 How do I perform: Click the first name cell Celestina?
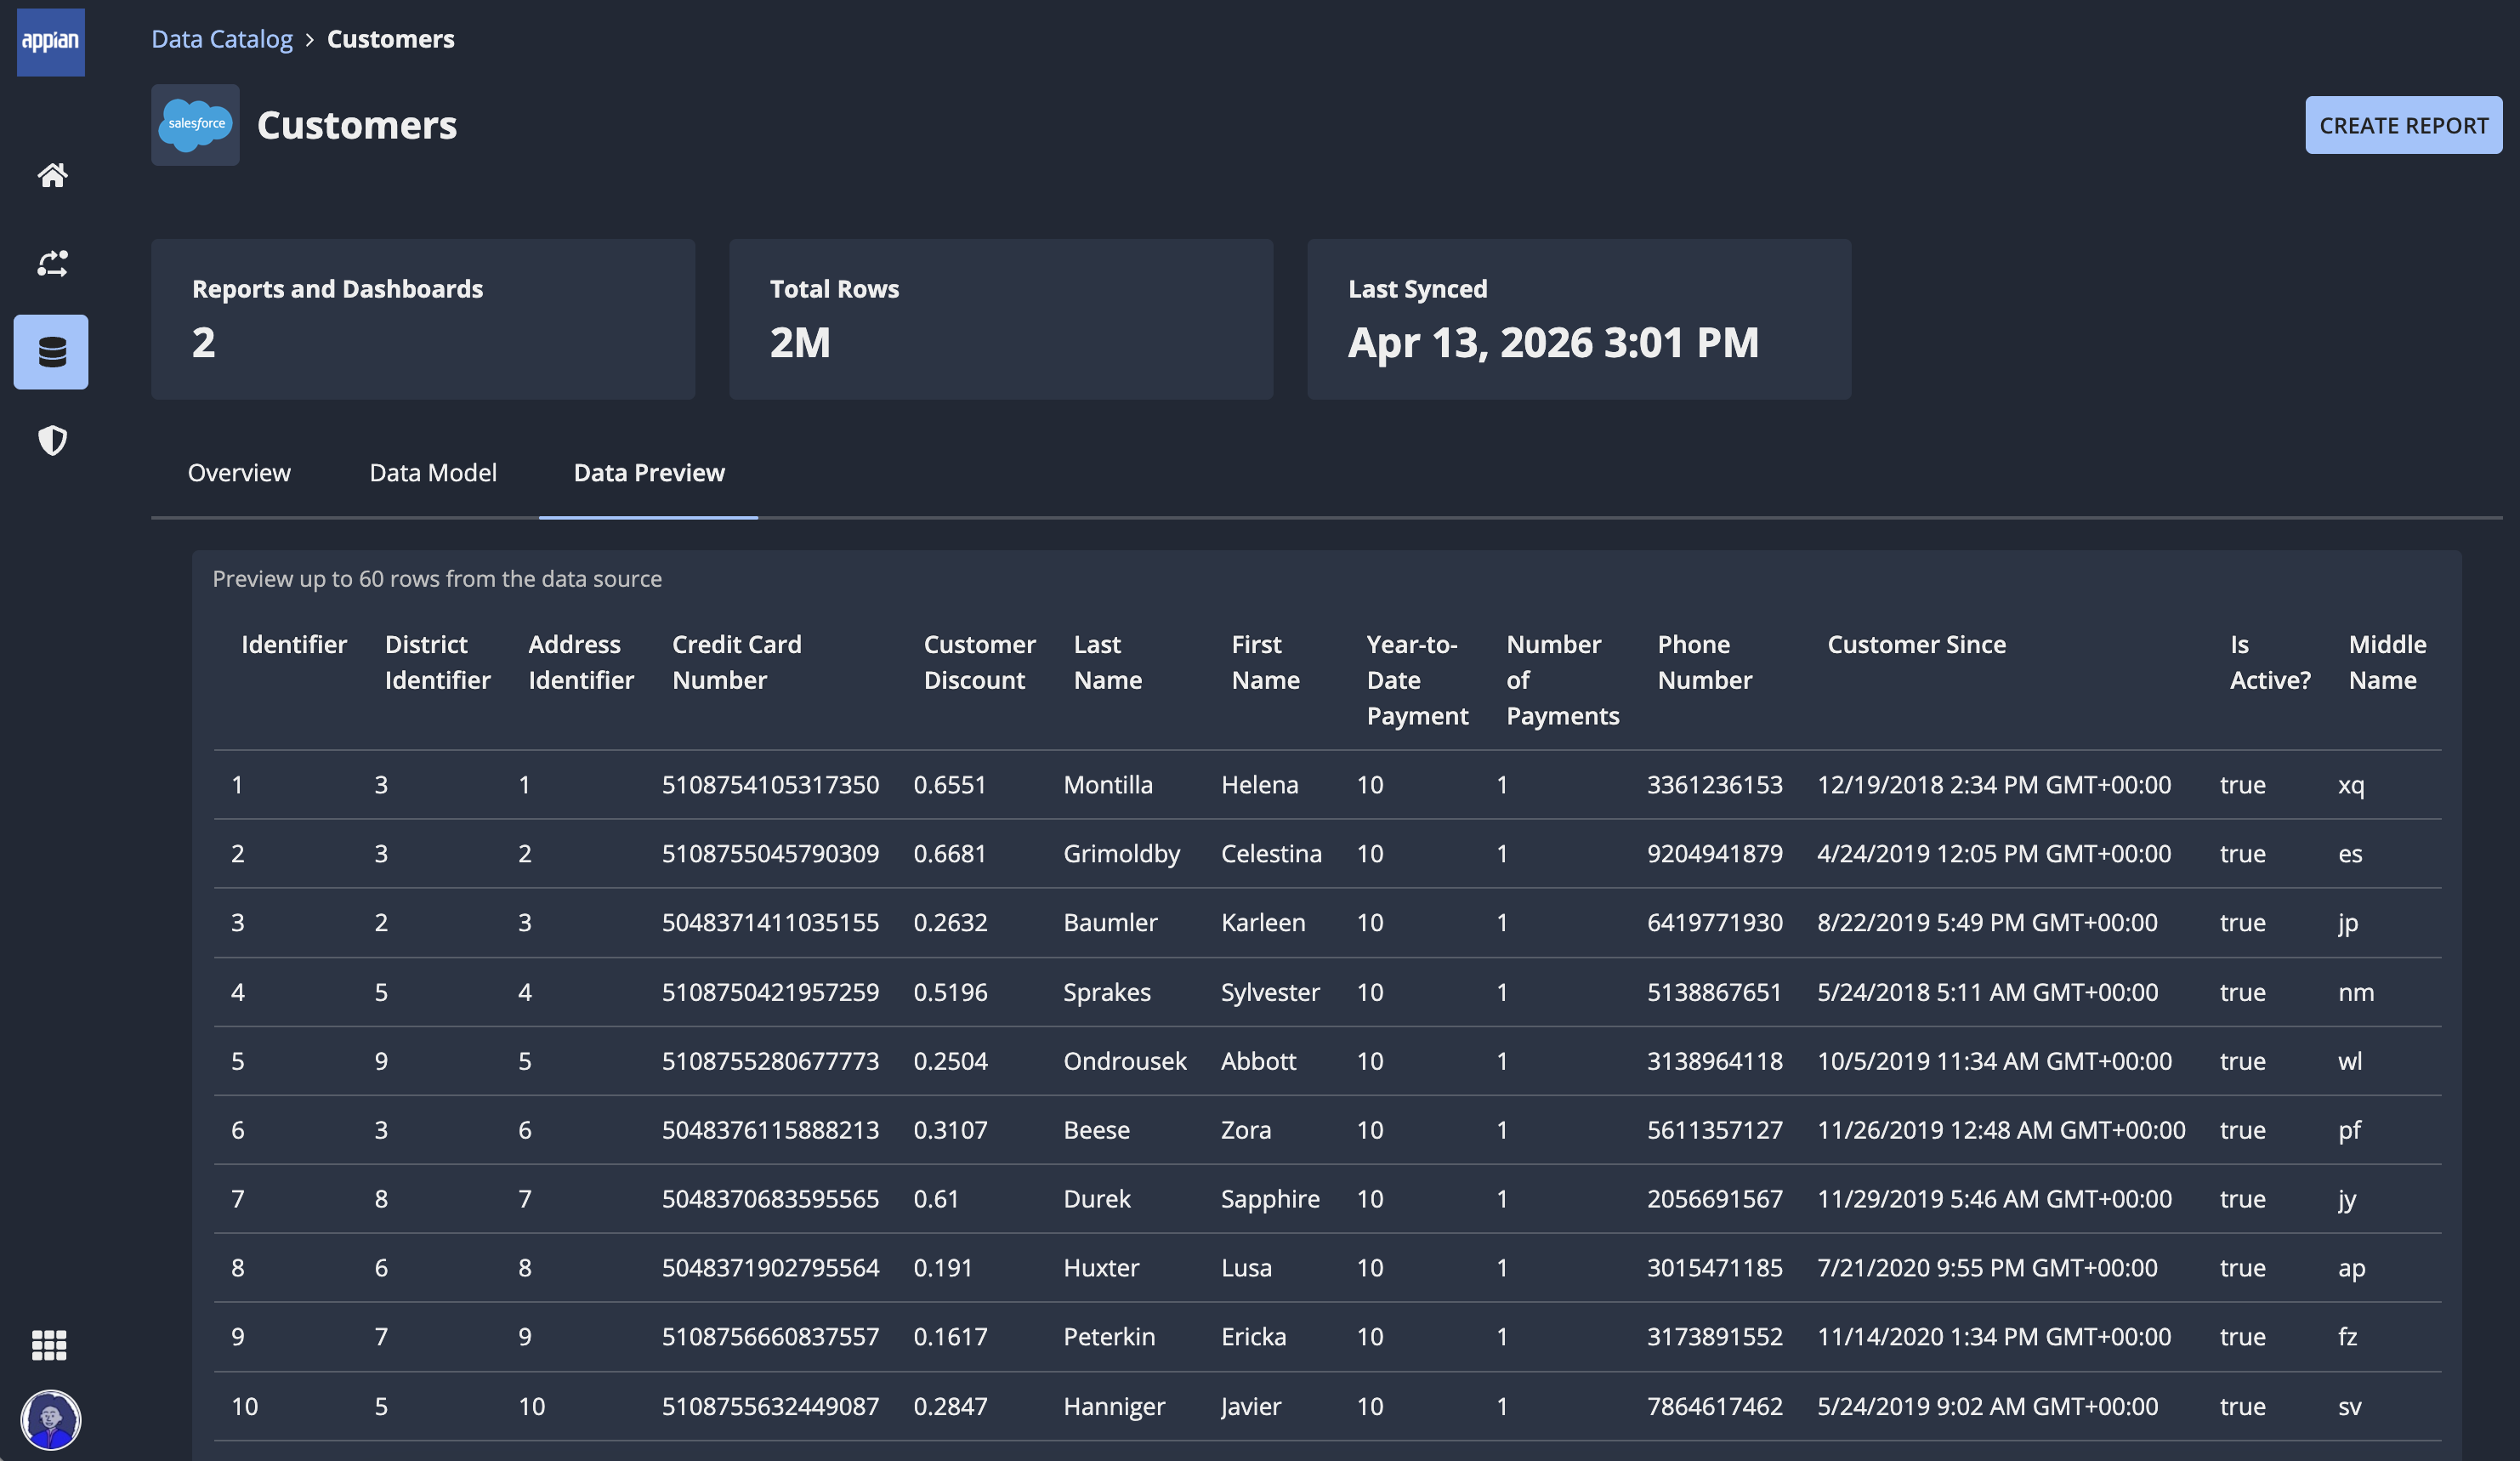pos(1271,854)
